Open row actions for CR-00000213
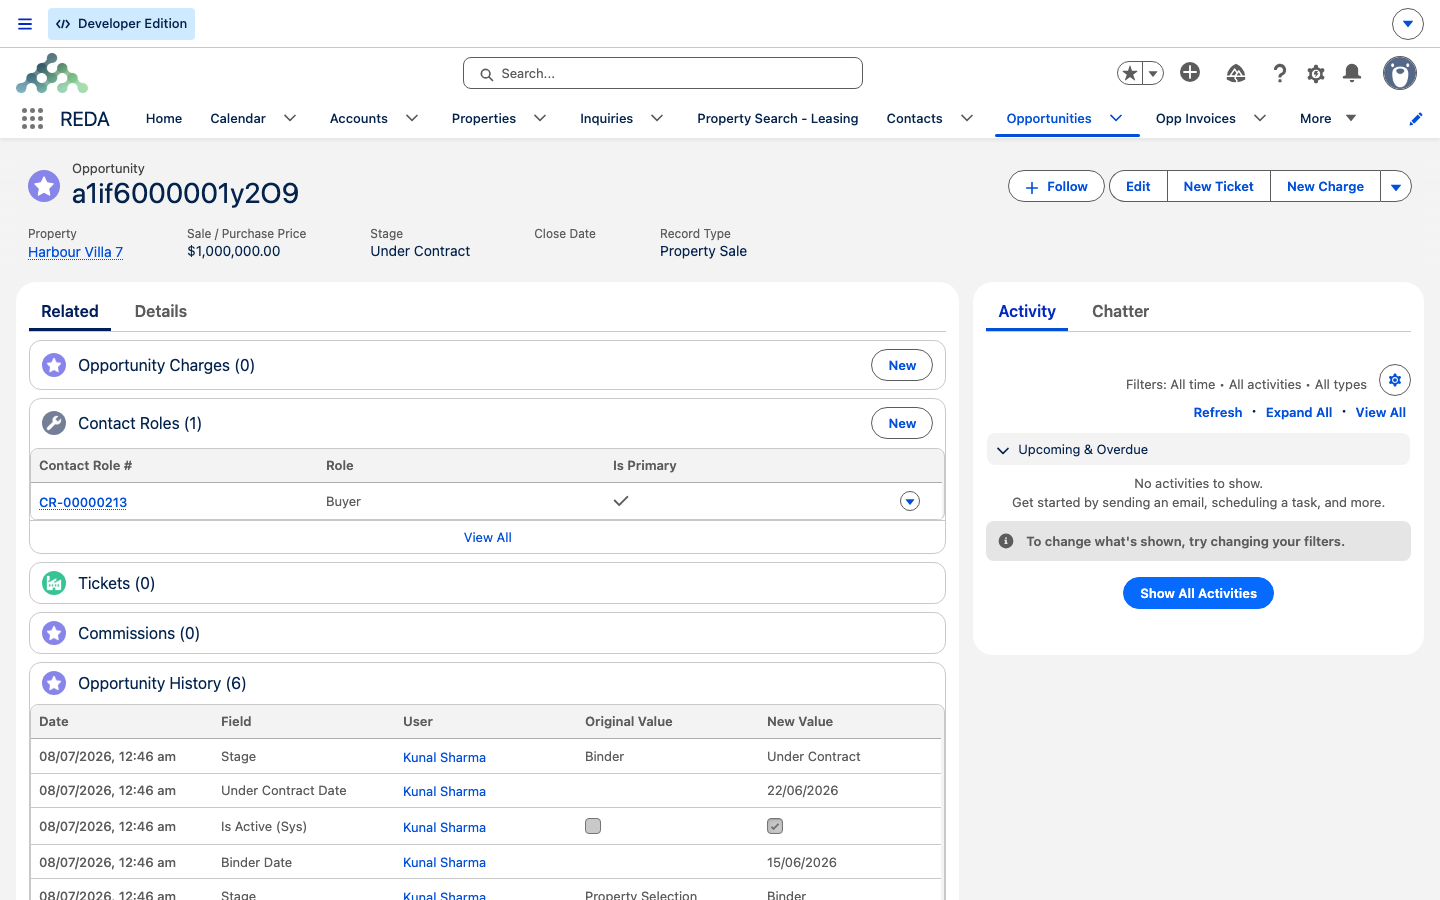Image resolution: width=1440 pixels, height=900 pixels. point(910,501)
